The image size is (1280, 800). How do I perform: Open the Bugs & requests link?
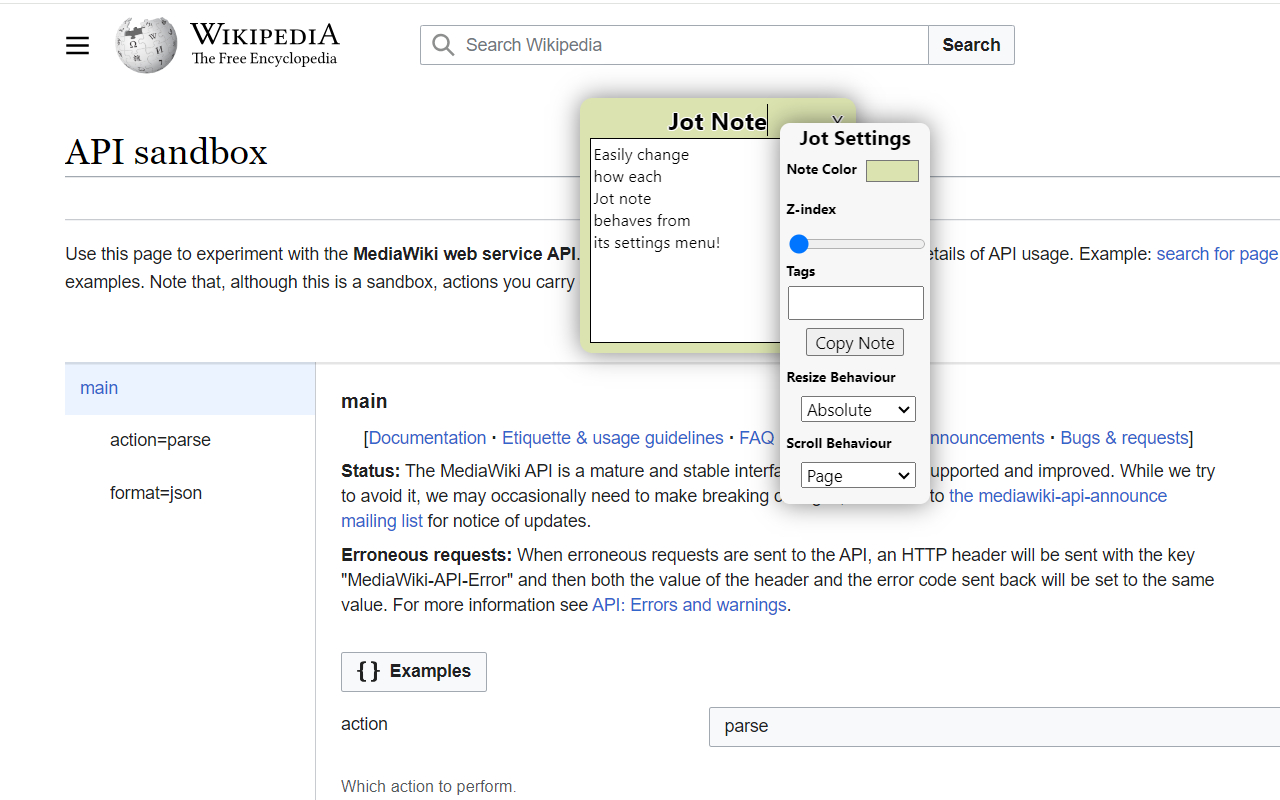pyautogui.click(x=1124, y=437)
